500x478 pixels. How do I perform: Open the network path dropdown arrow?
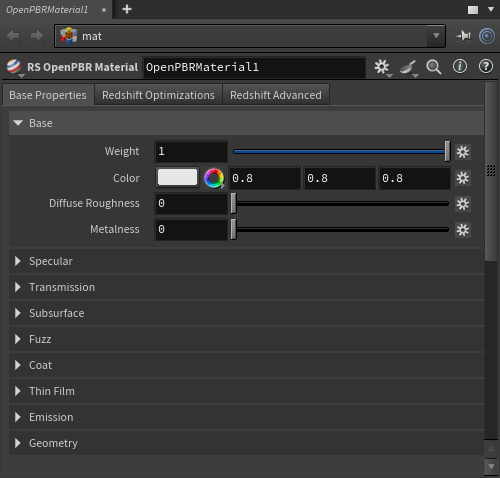pos(436,36)
